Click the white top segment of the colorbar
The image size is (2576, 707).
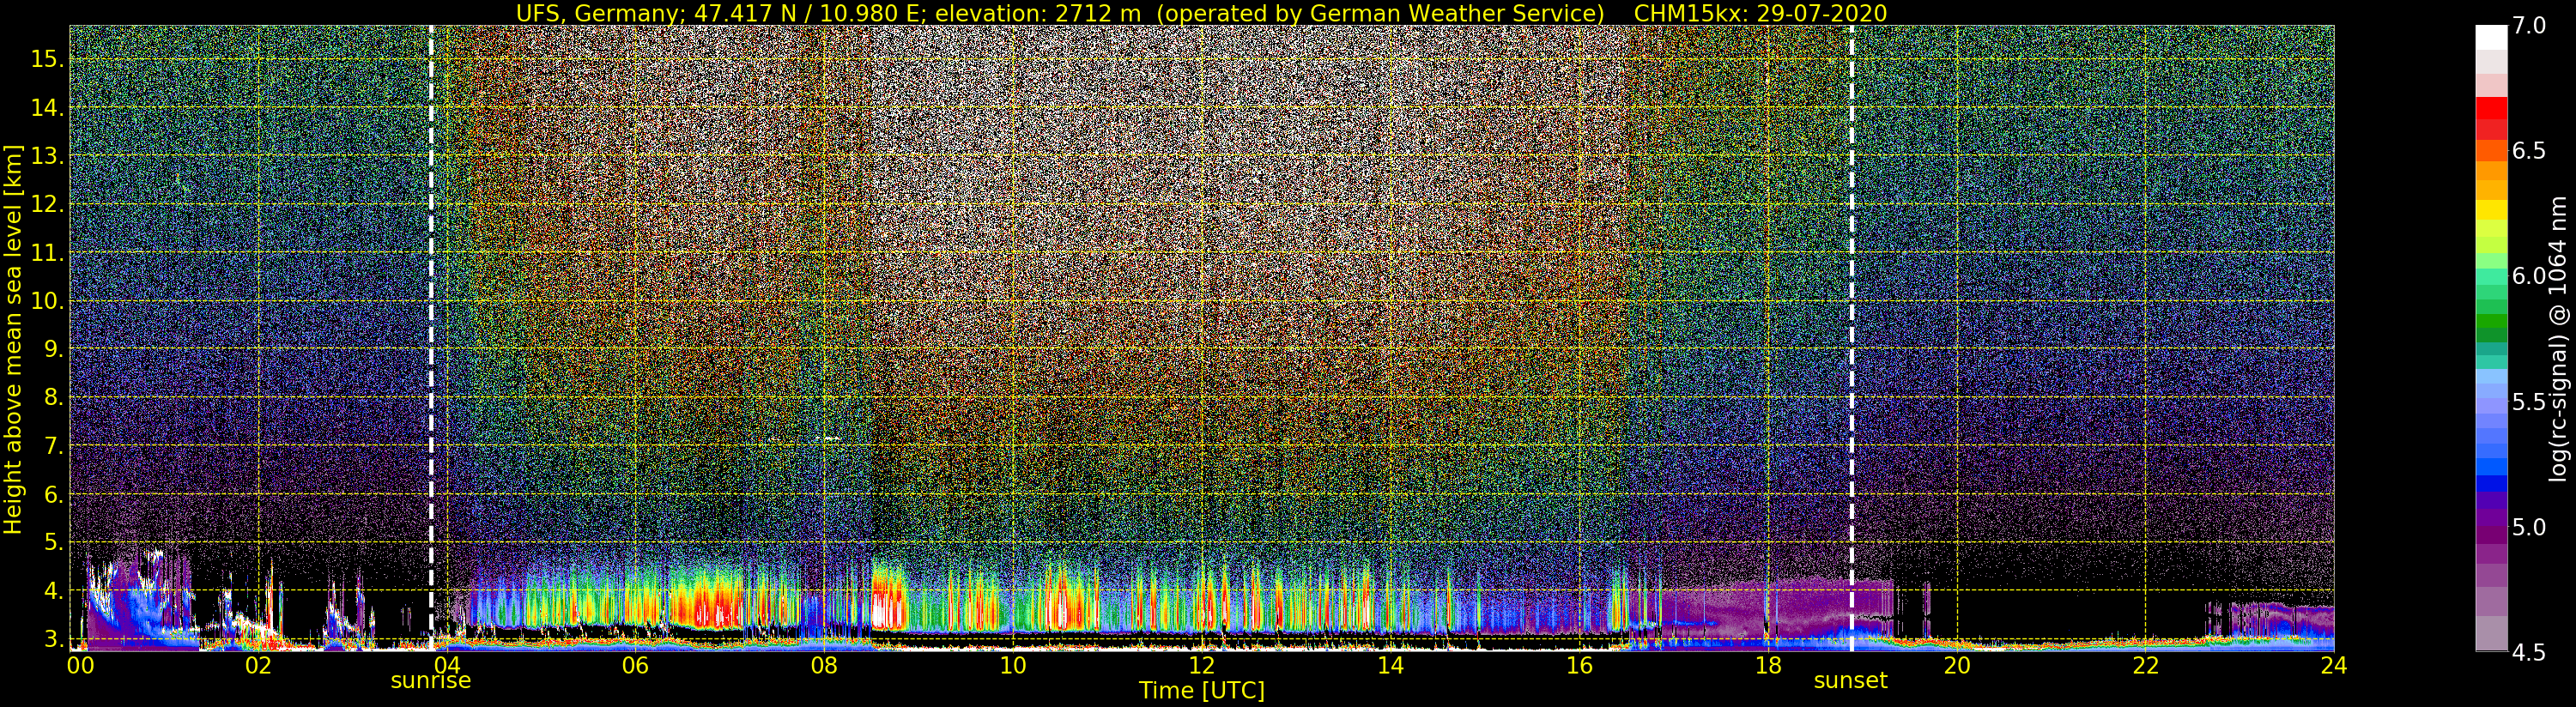click(x=2491, y=37)
